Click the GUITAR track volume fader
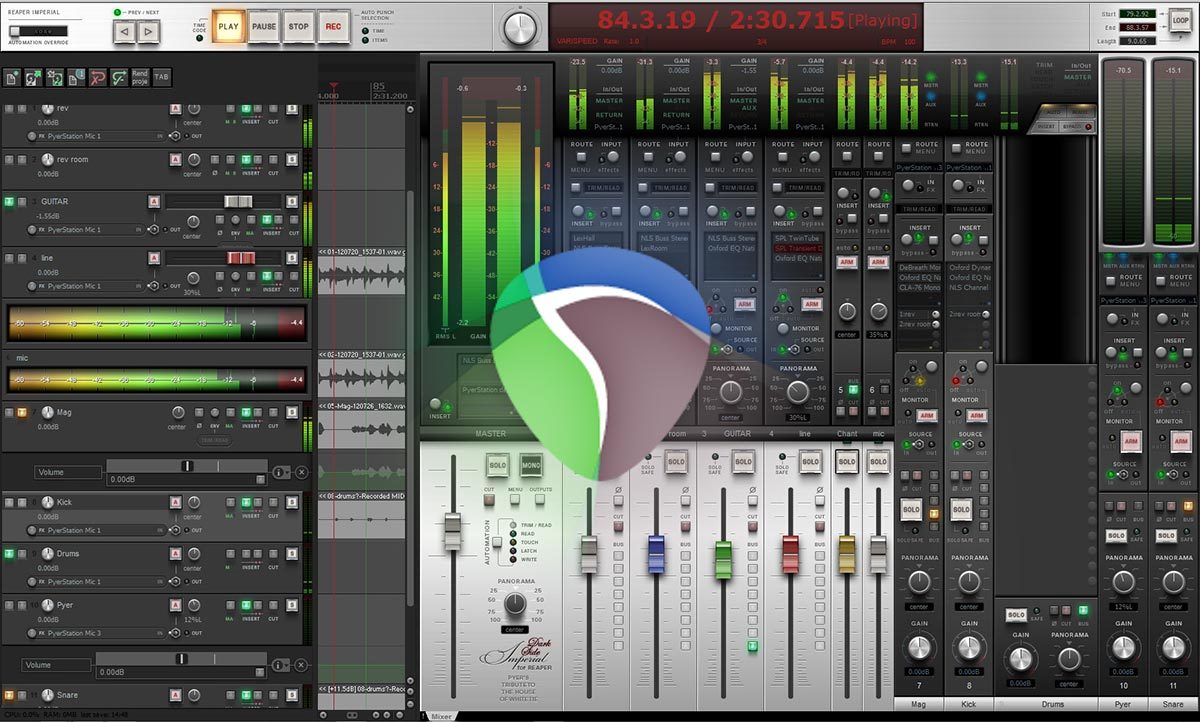This screenshot has width=1200, height=722. (x=238, y=201)
